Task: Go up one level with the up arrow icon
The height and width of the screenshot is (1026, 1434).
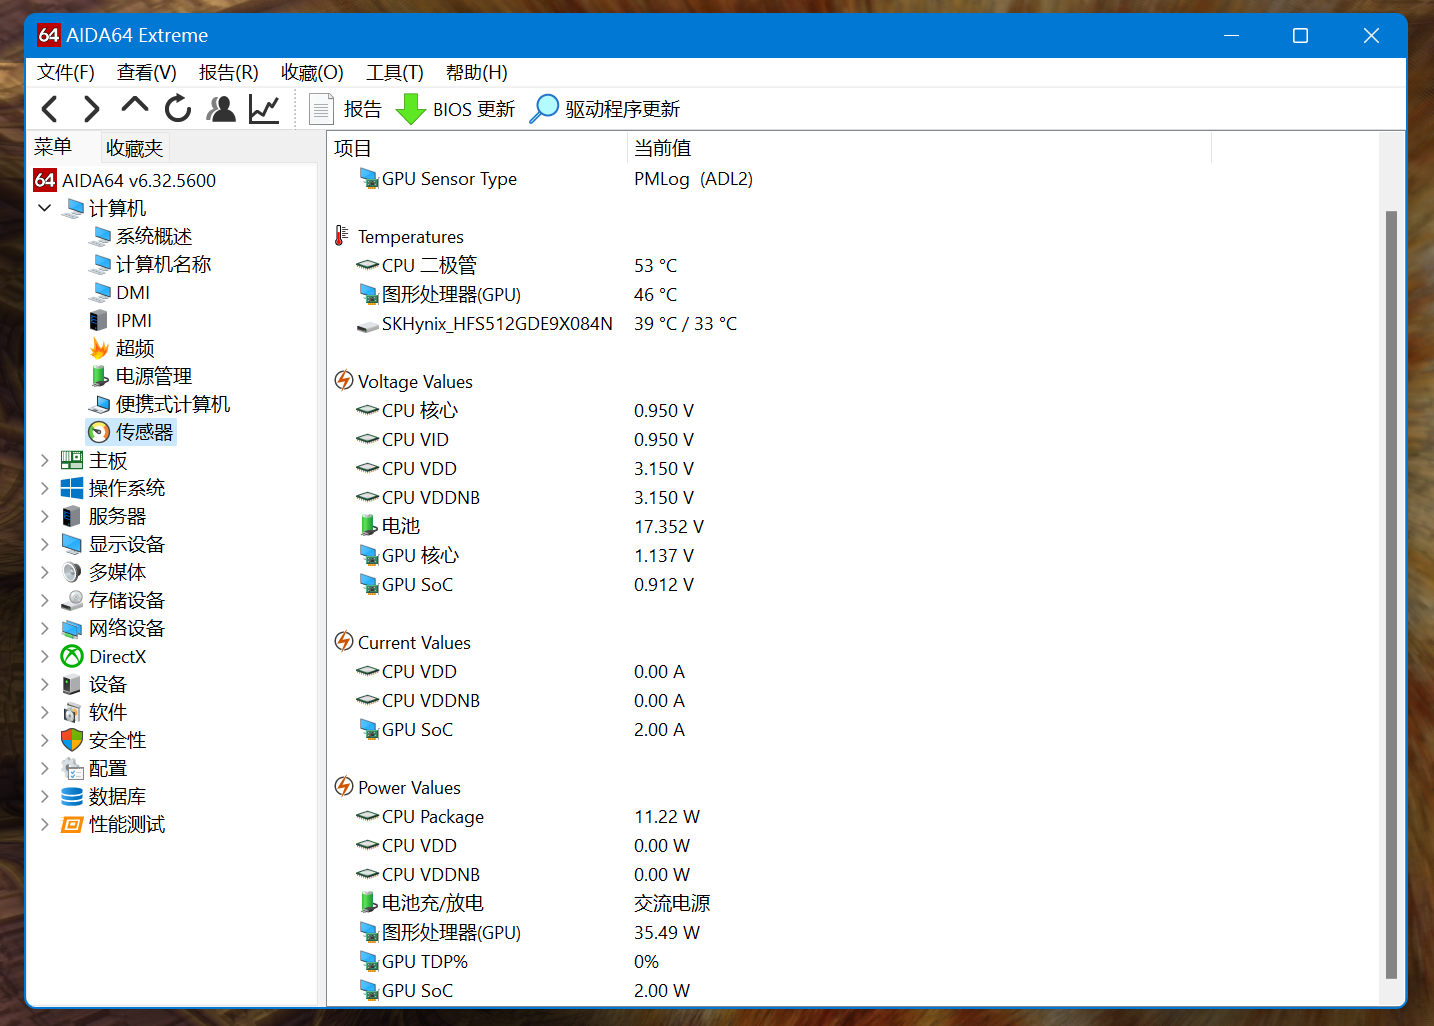Action: 134,107
